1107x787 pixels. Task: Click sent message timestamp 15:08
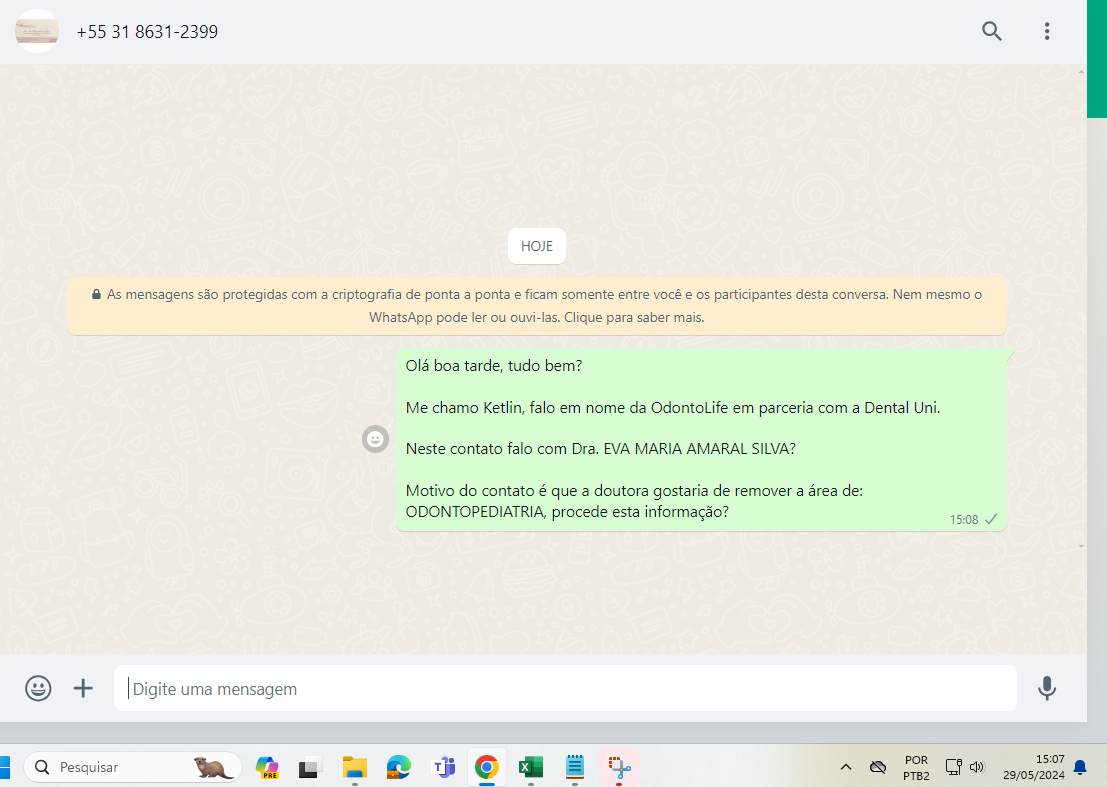(964, 520)
